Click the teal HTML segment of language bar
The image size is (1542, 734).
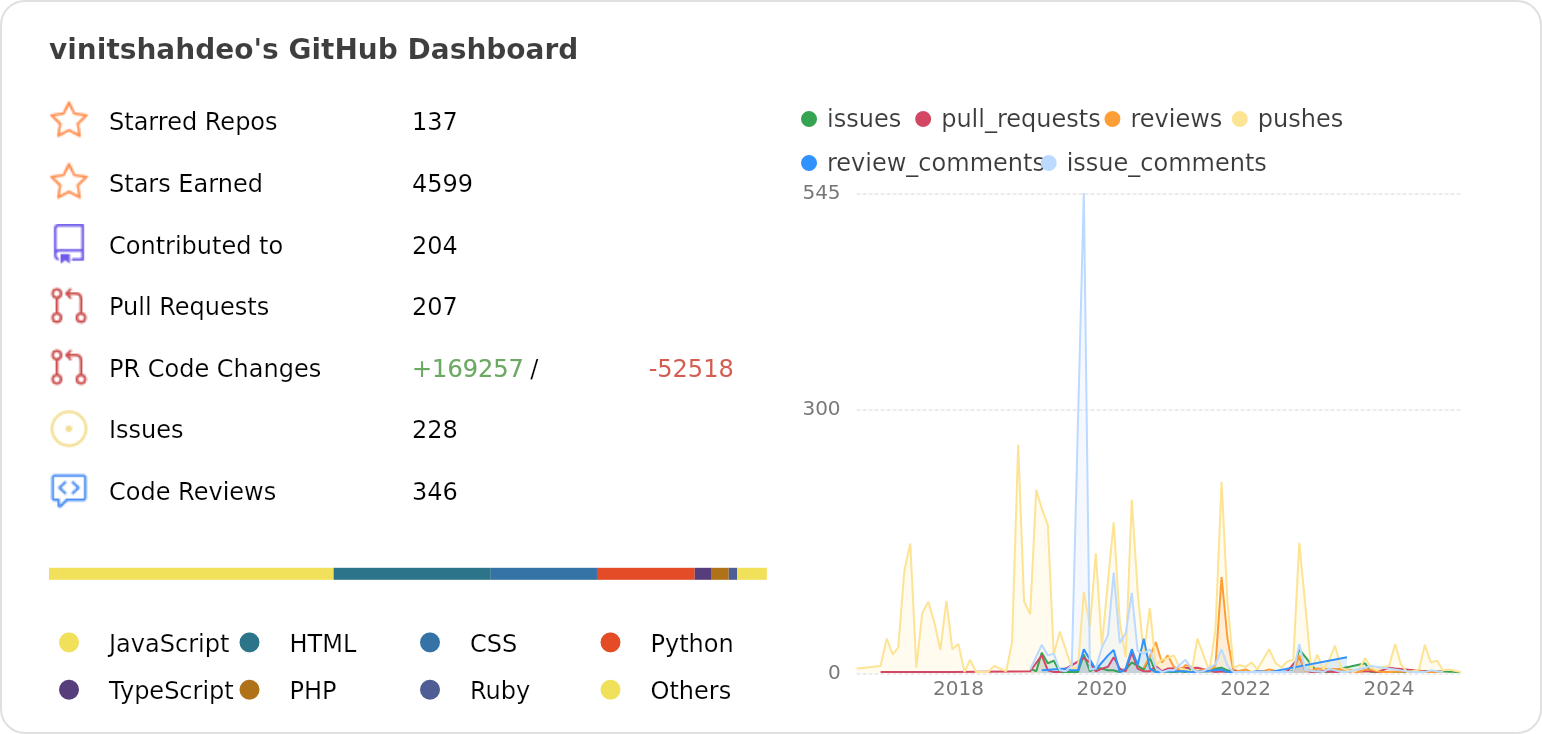(412, 574)
